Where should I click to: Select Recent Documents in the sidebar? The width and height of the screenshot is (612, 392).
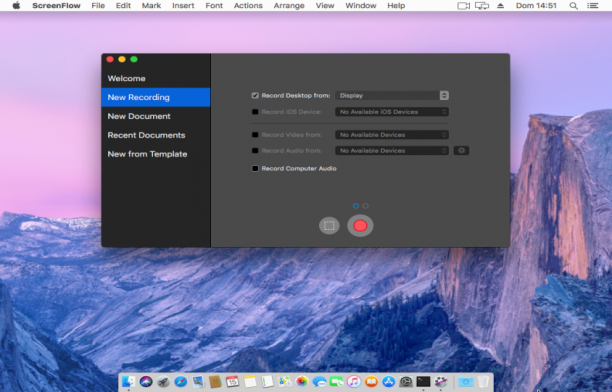pyautogui.click(x=156, y=135)
